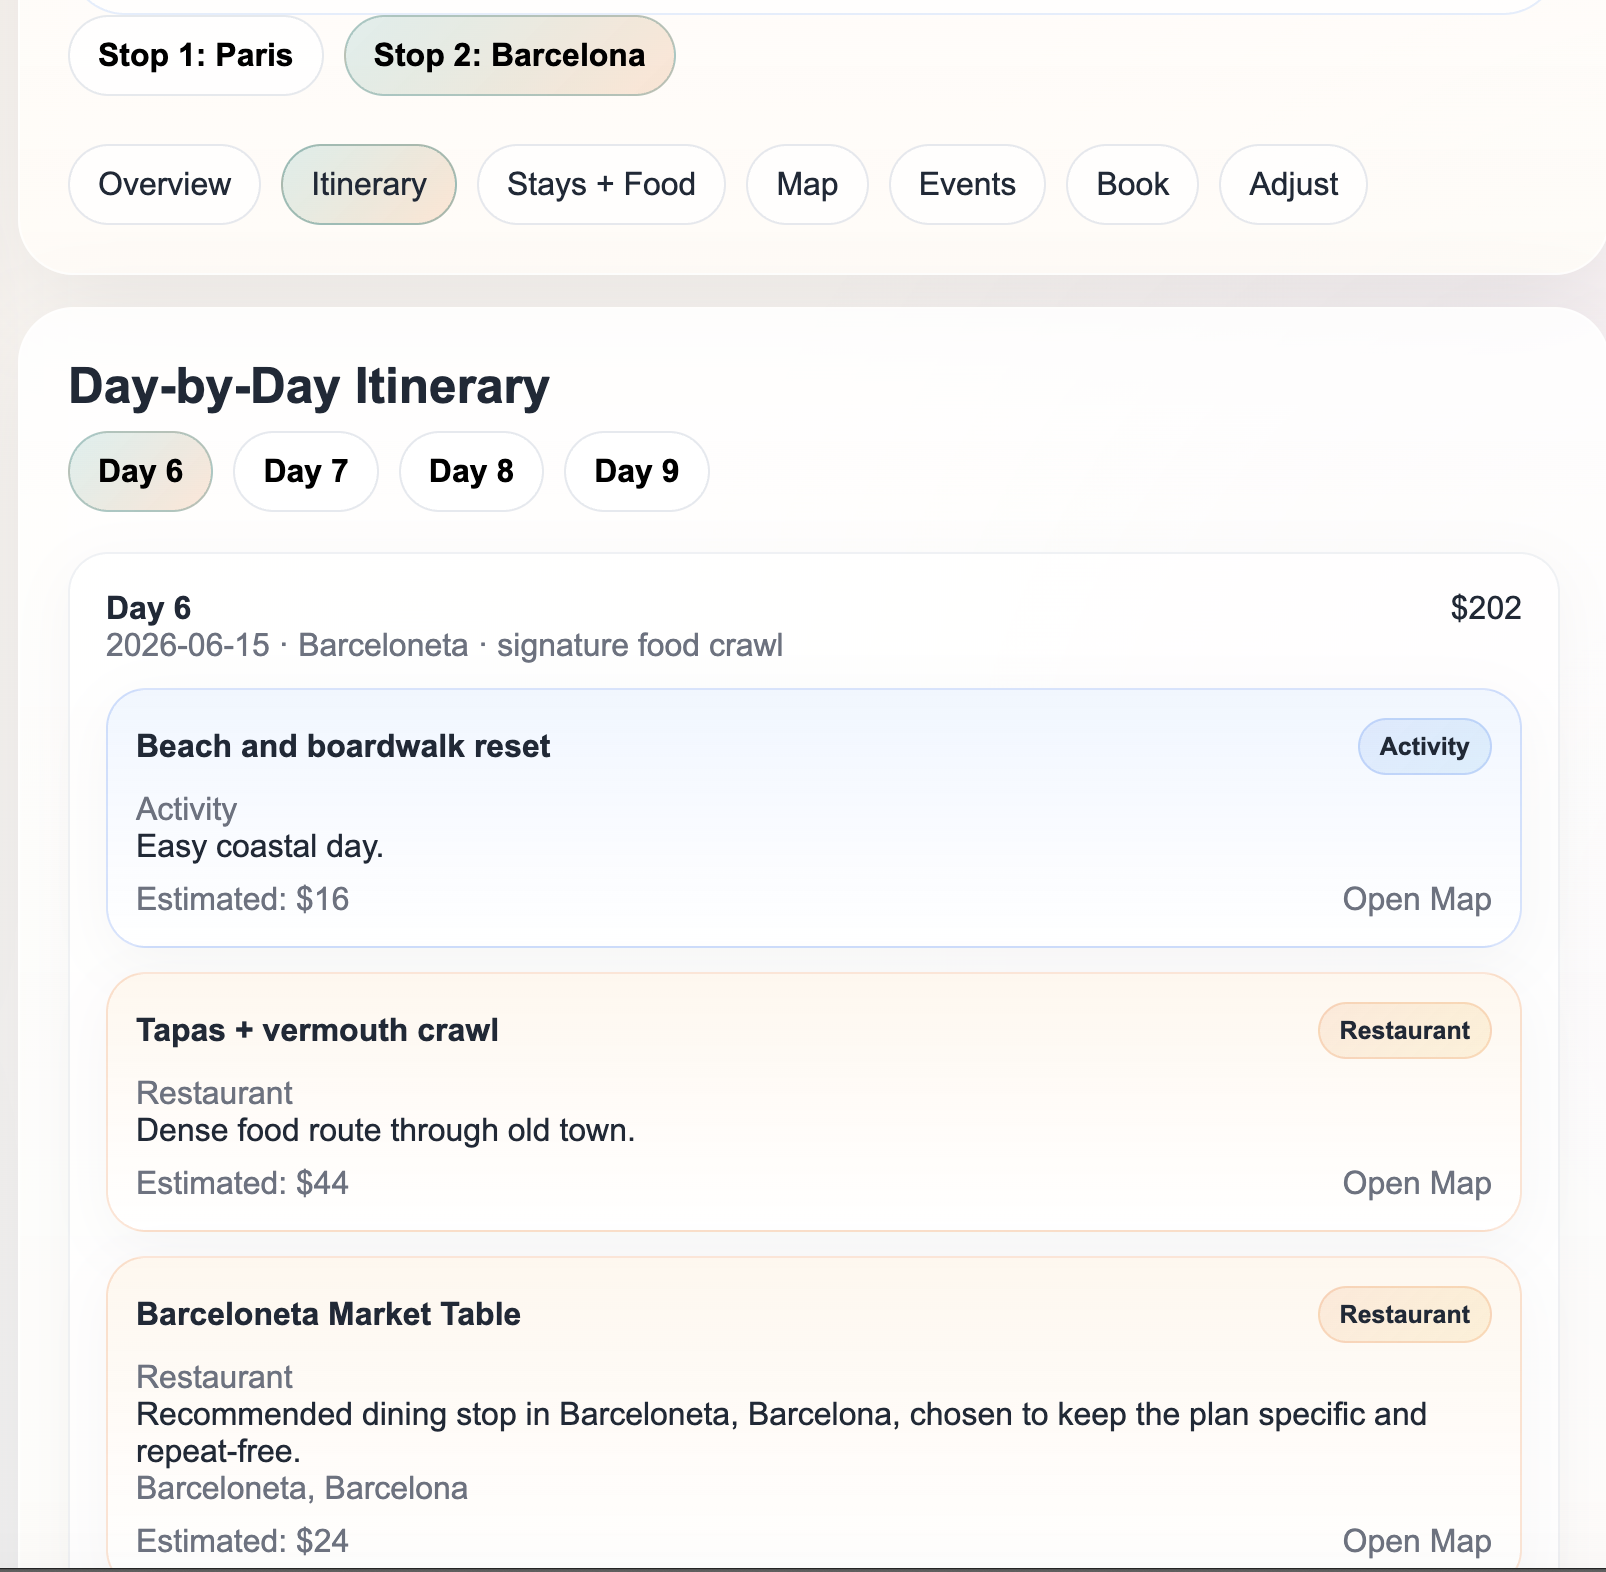Select the Day 6 button

pos(140,471)
